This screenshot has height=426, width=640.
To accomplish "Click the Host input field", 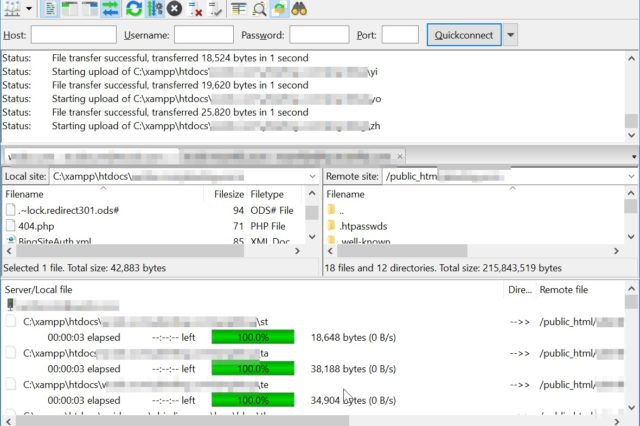I will coord(73,35).
